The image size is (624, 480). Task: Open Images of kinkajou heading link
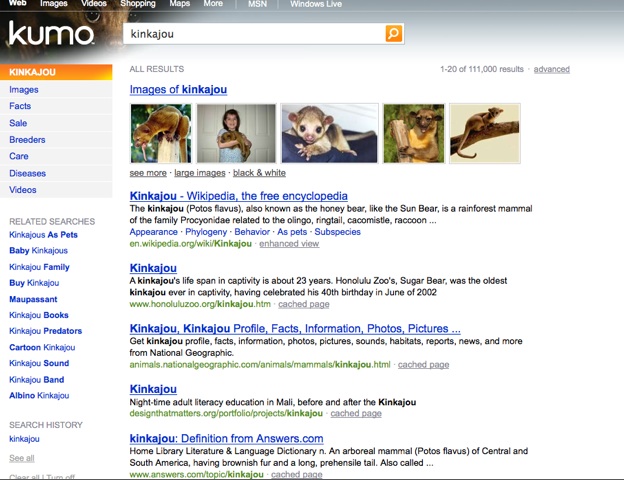[178, 90]
